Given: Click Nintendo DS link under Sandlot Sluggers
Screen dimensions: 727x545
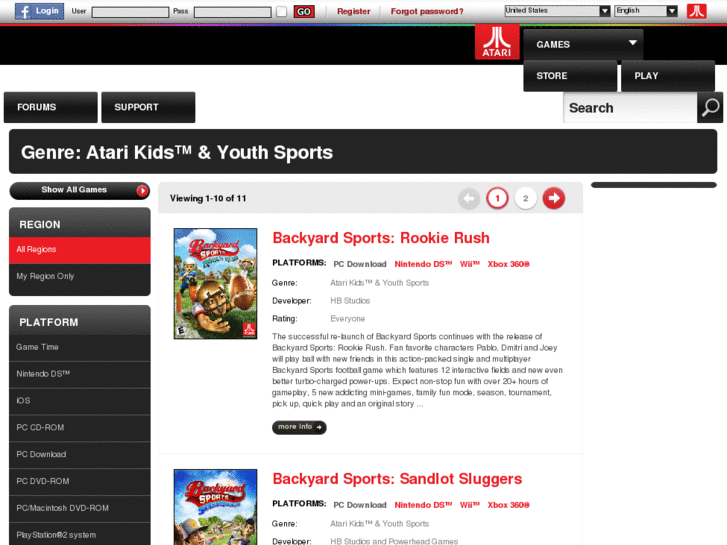Looking at the screenshot, I should tap(423, 505).
